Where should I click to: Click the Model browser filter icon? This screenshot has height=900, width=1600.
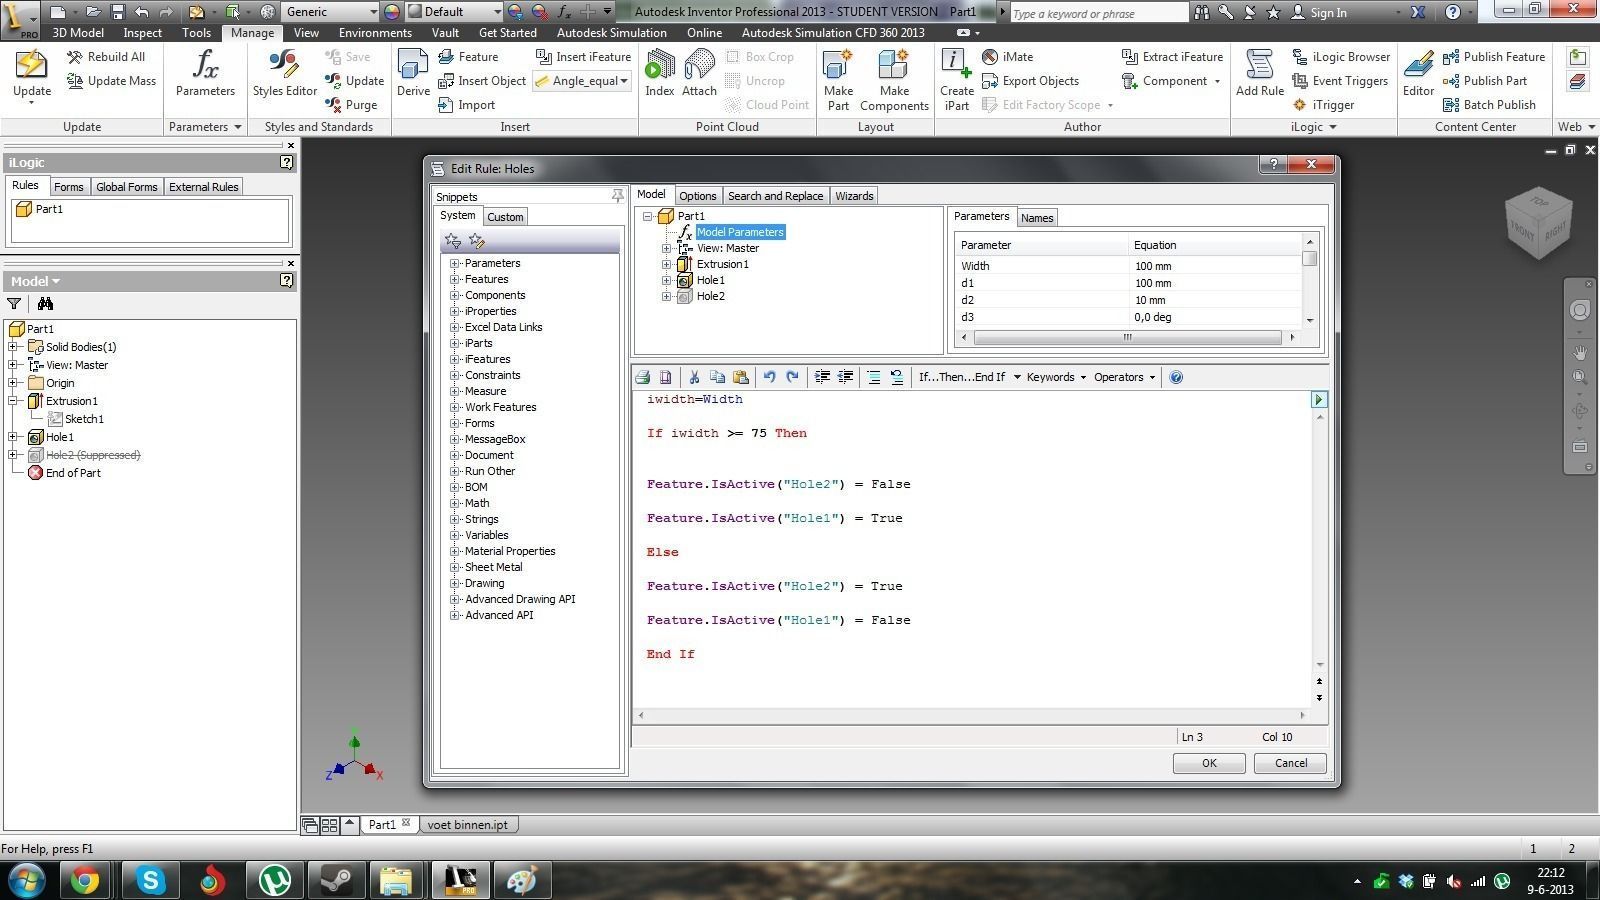[14, 304]
